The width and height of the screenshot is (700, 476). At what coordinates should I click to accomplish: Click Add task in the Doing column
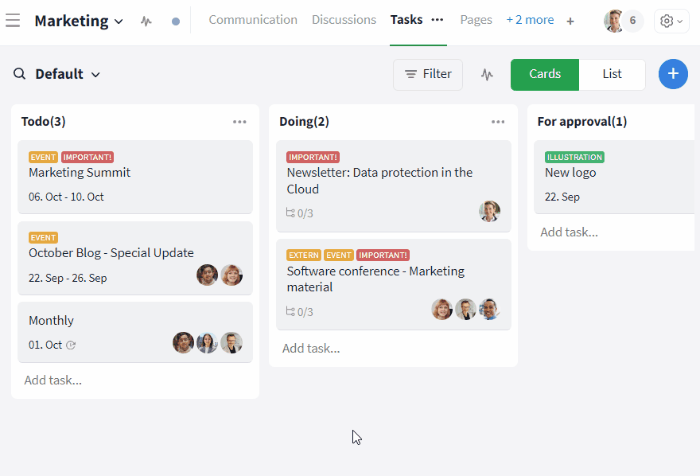pyautogui.click(x=311, y=349)
